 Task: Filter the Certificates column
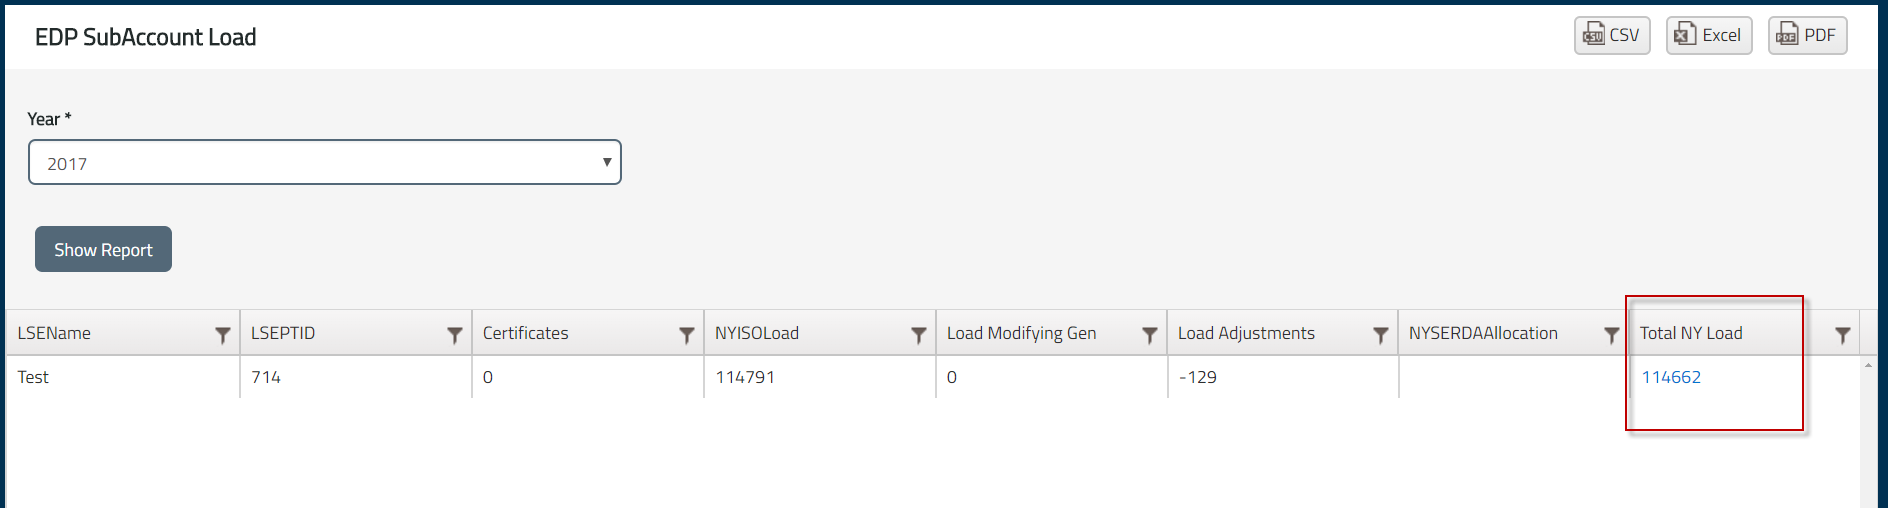[x=687, y=335]
